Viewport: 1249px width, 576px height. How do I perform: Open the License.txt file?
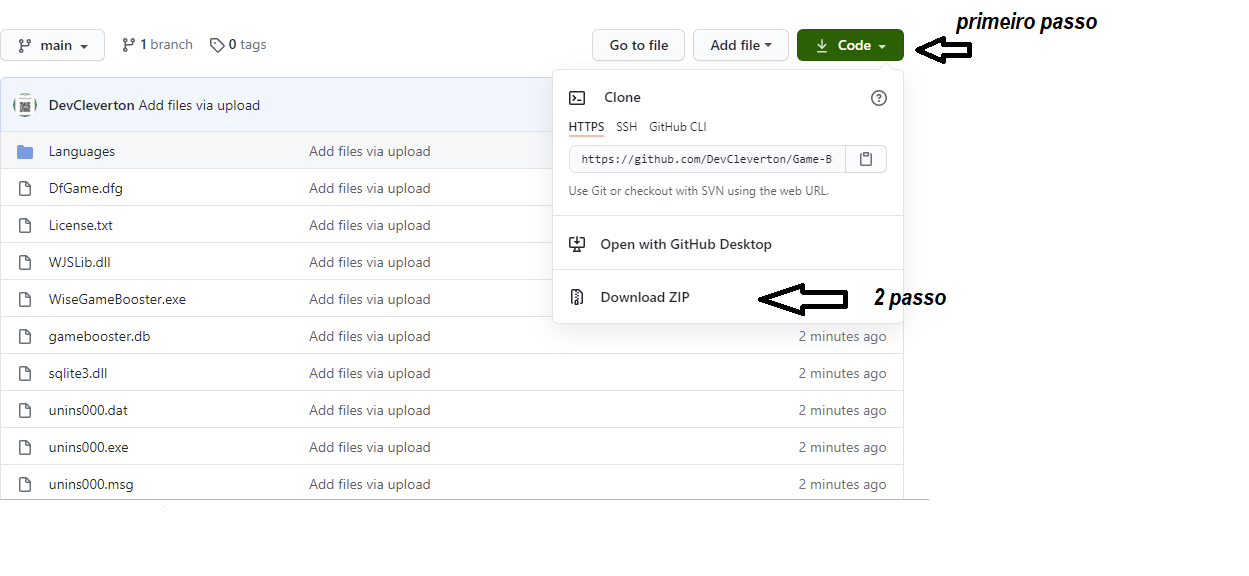tap(81, 225)
